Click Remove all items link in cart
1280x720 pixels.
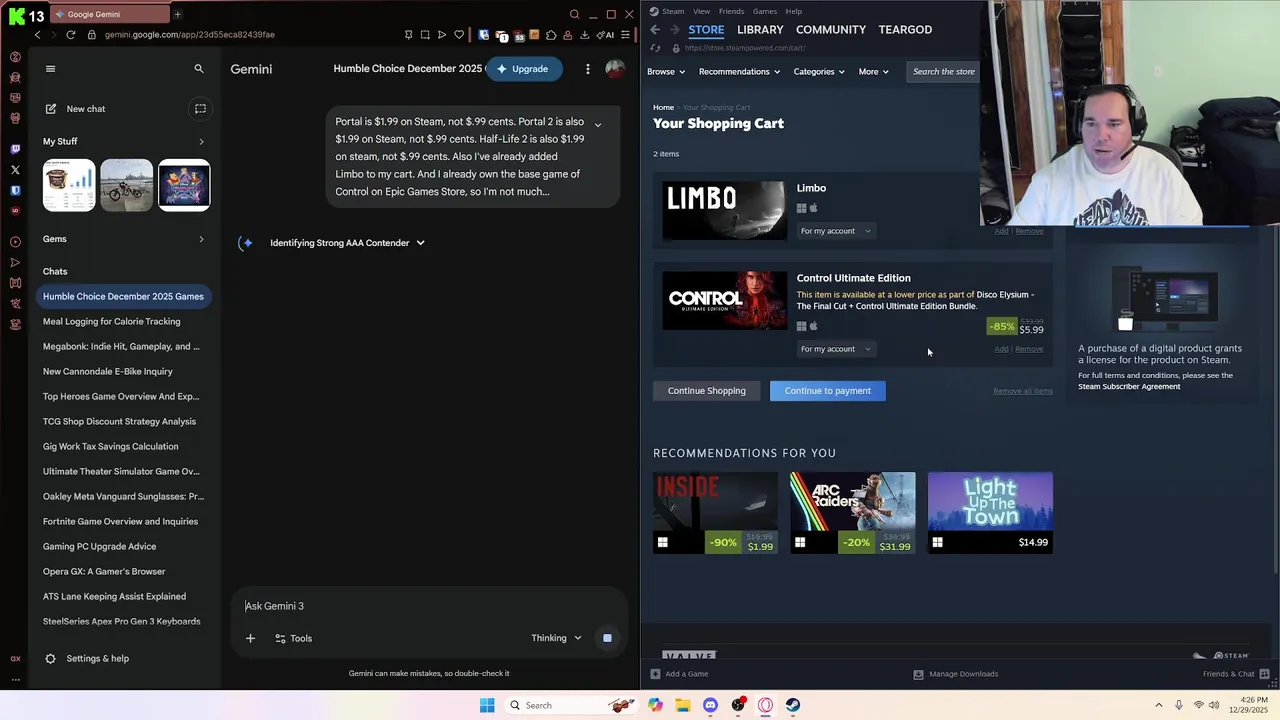(x=1023, y=391)
